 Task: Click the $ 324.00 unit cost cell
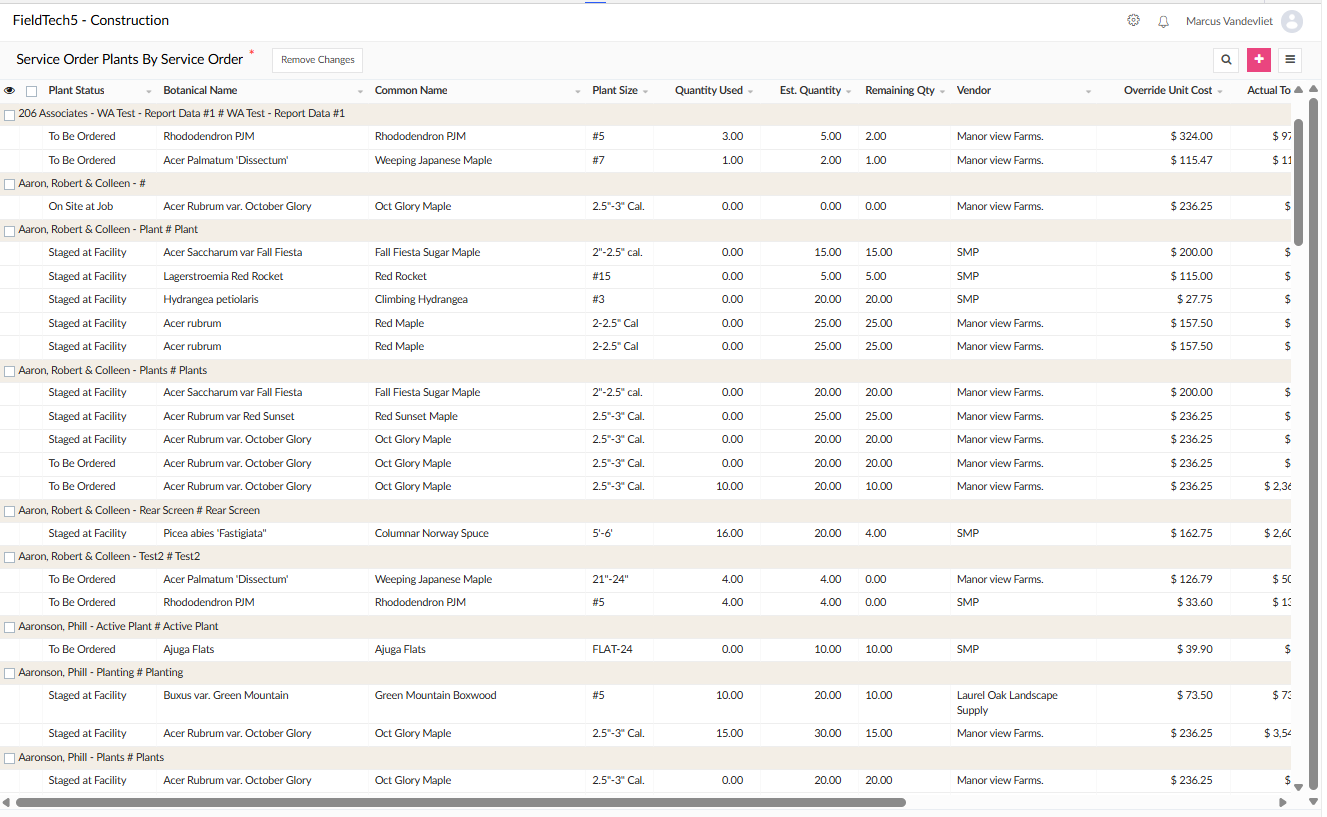pyautogui.click(x=1191, y=137)
